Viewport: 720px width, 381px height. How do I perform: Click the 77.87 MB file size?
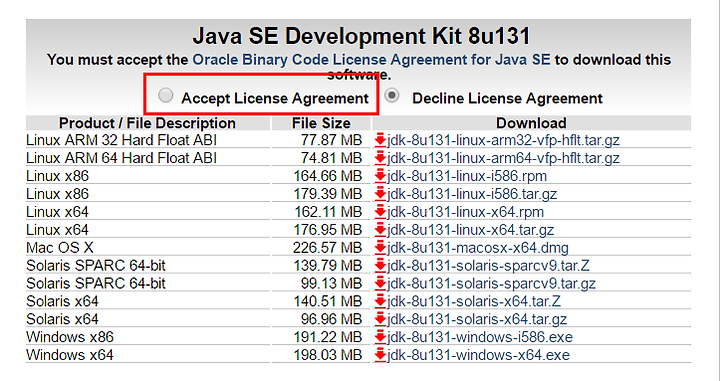pyautogui.click(x=332, y=140)
